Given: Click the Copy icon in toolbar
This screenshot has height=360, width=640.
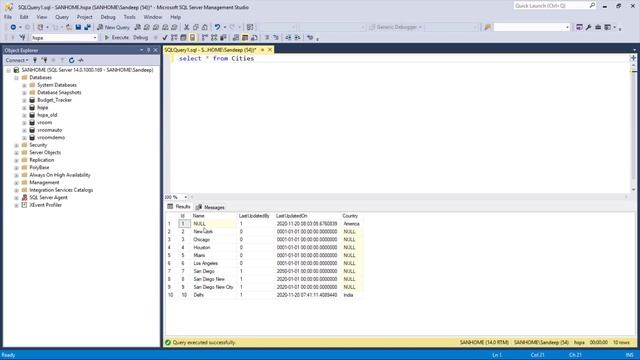Looking at the screenshot, I should click(x=196, y=27).
